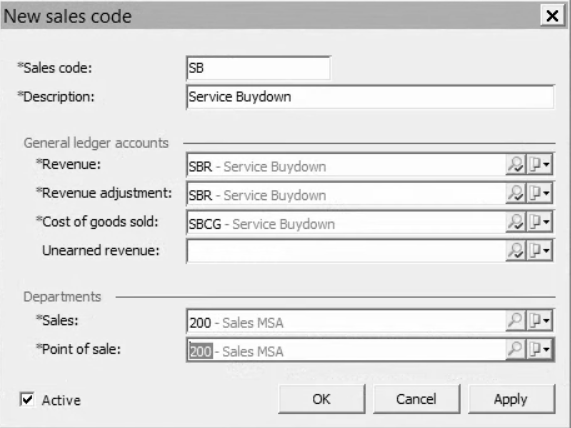Expand Cost of goods sold options dropdown

(540, 222)
